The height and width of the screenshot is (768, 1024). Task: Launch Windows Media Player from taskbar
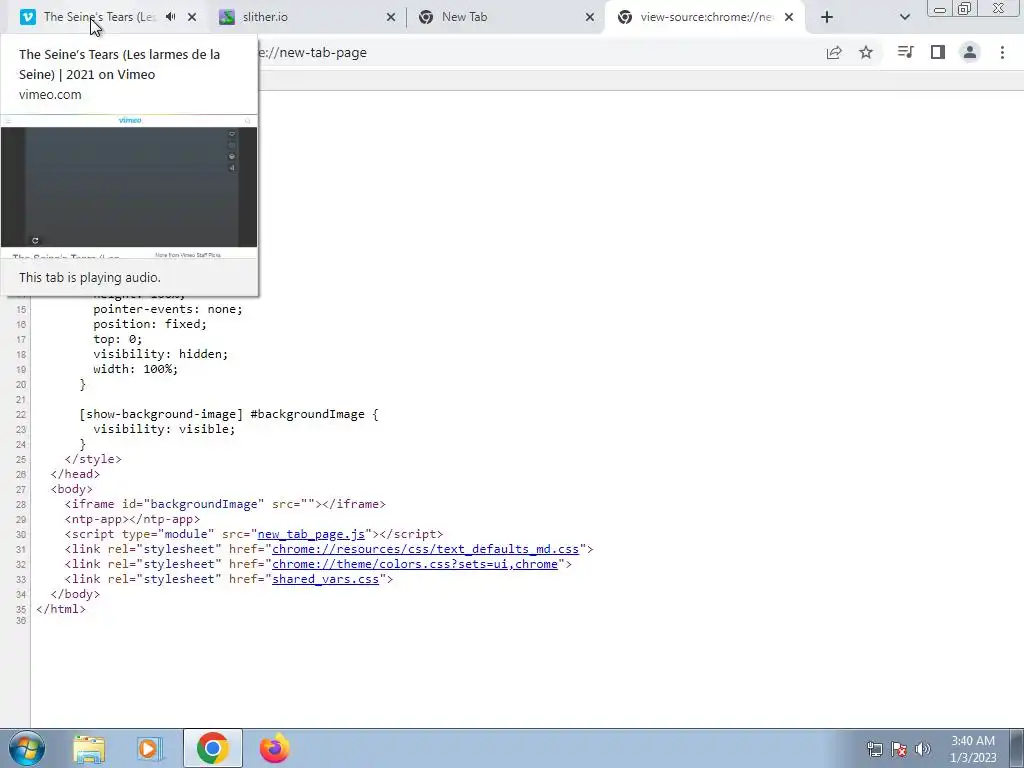150,748
